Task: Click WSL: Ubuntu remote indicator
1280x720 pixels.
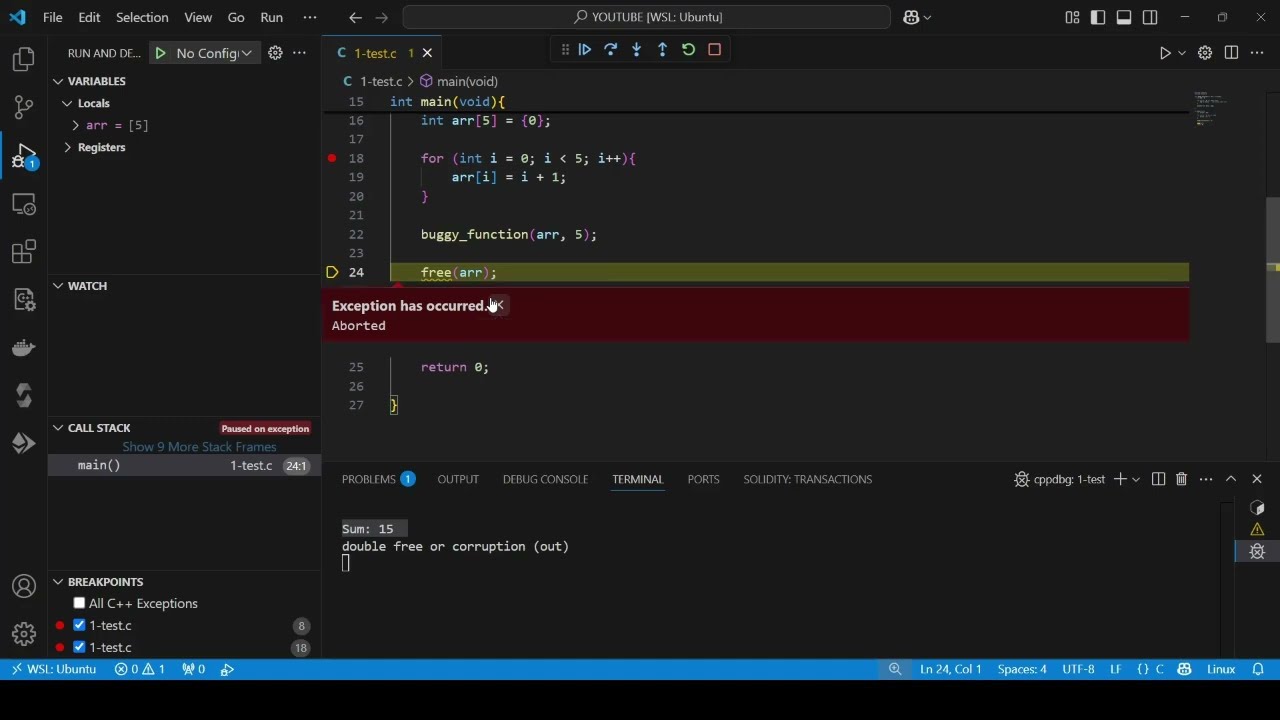Action: click(54, 669)
